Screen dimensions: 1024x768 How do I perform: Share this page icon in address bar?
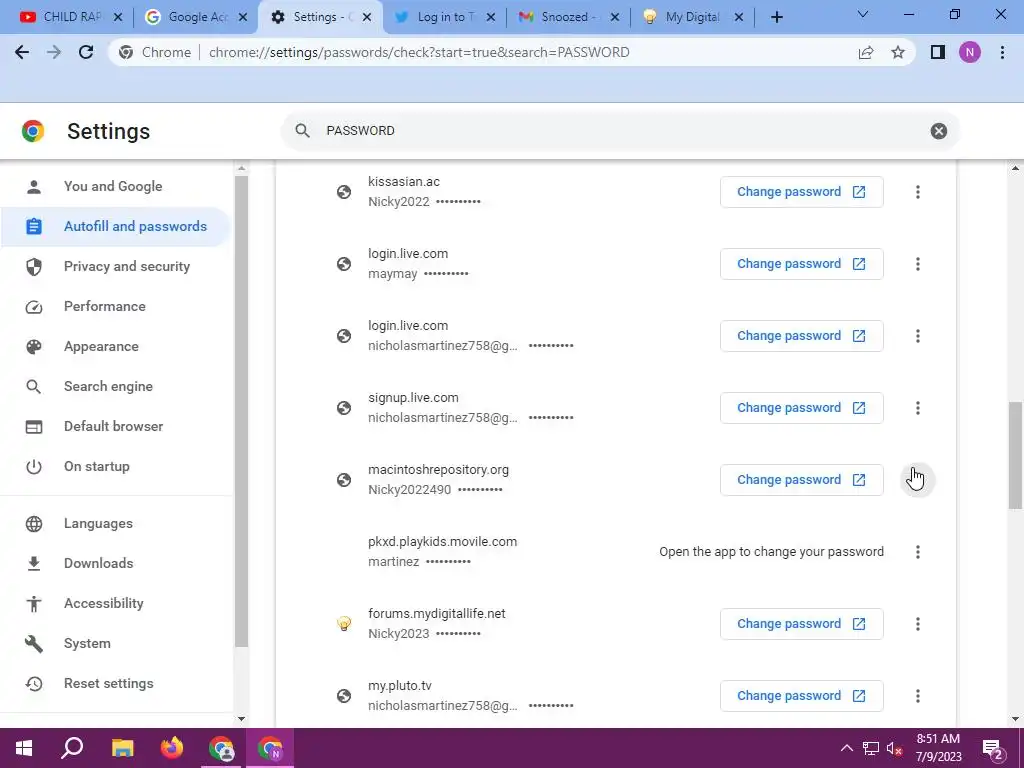866,52
